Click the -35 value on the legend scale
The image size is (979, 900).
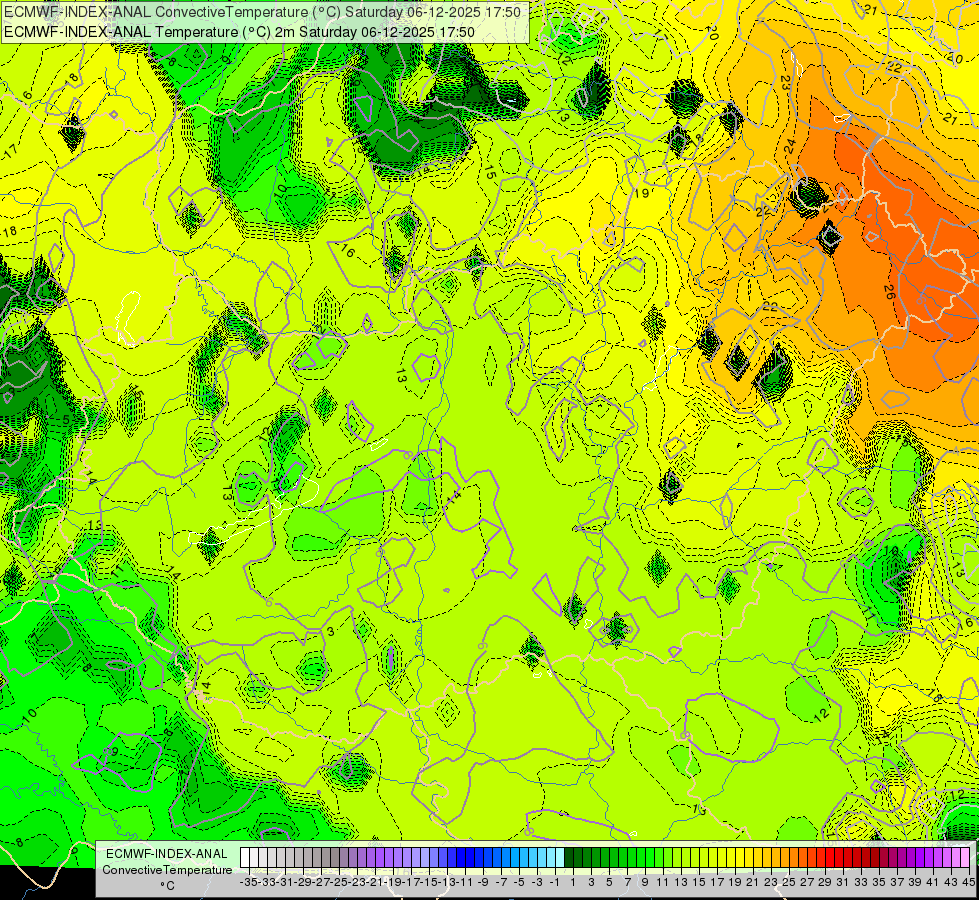coord(248,882)
